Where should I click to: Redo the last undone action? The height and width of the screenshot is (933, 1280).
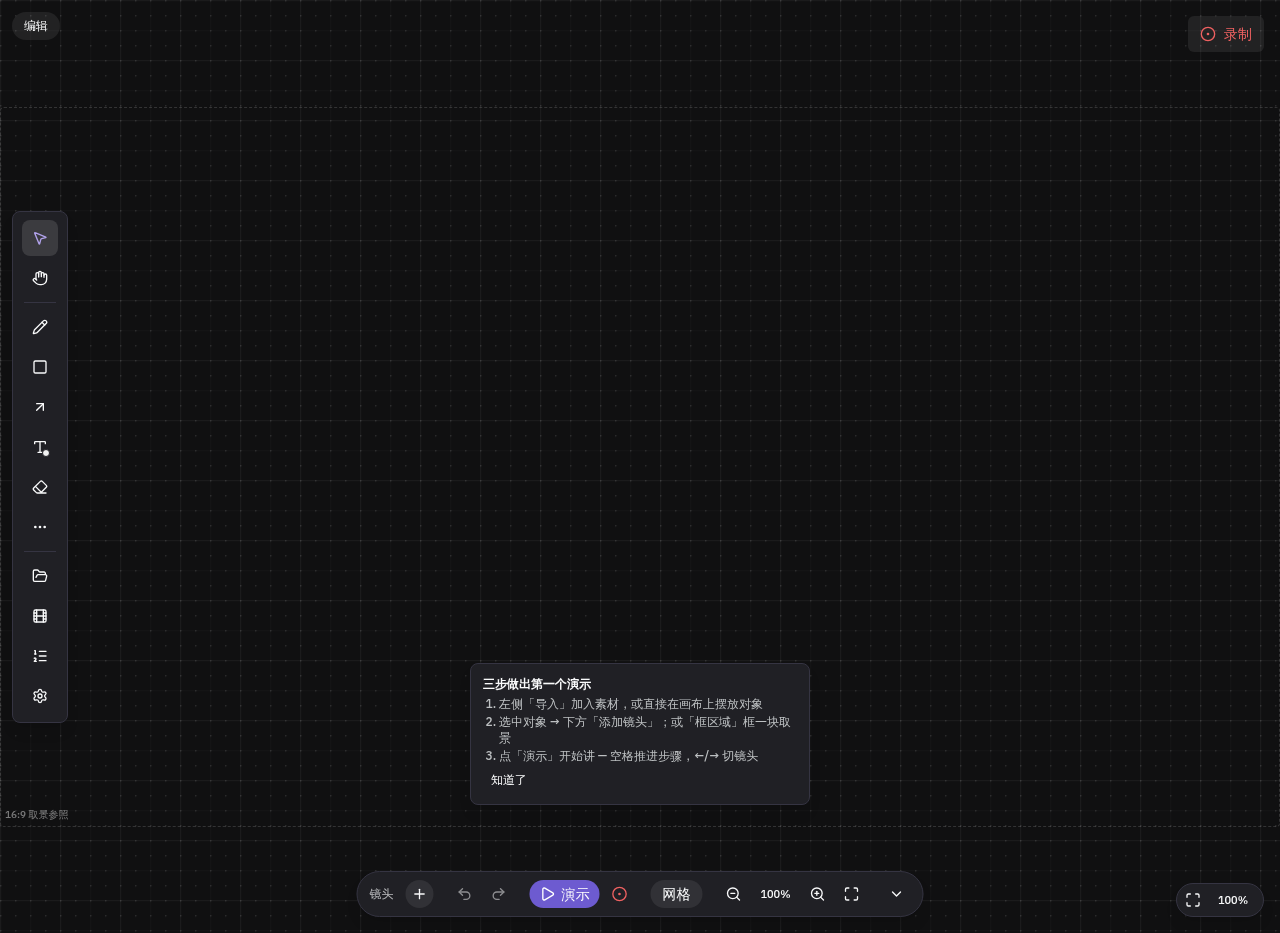[x=498, y=894]
